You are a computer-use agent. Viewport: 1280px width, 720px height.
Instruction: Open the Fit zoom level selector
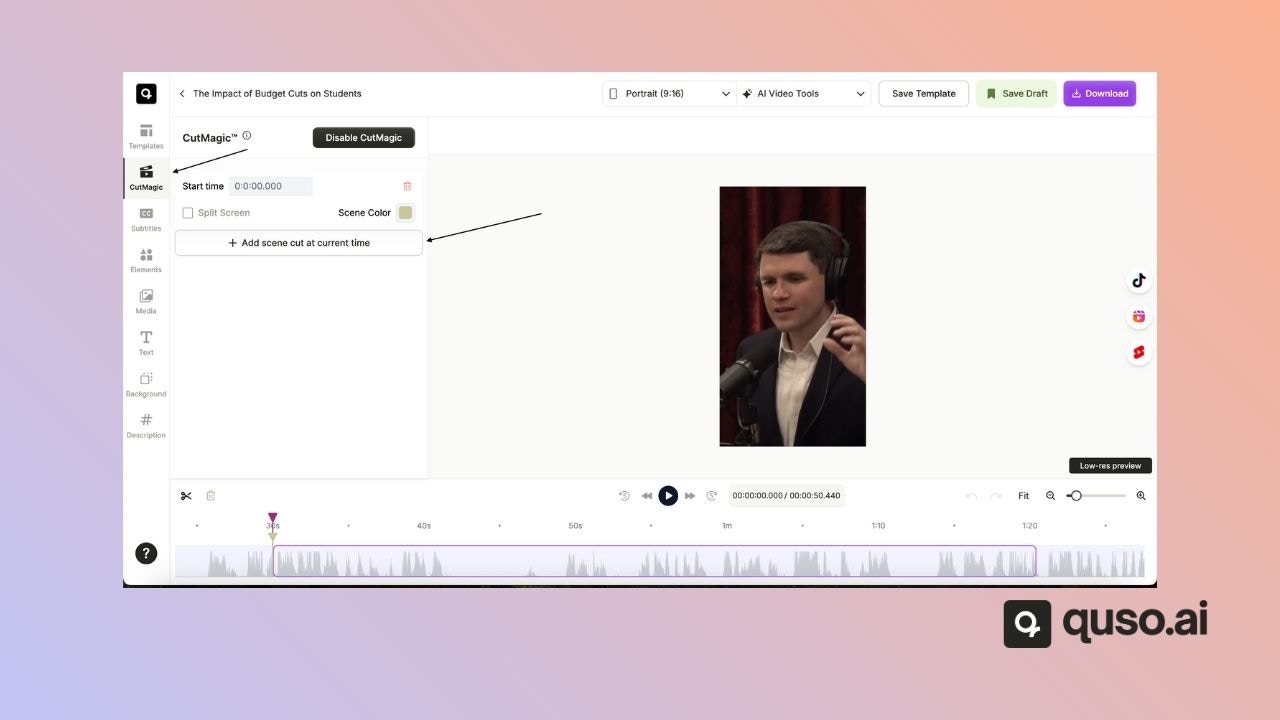tap(1023, 495)
